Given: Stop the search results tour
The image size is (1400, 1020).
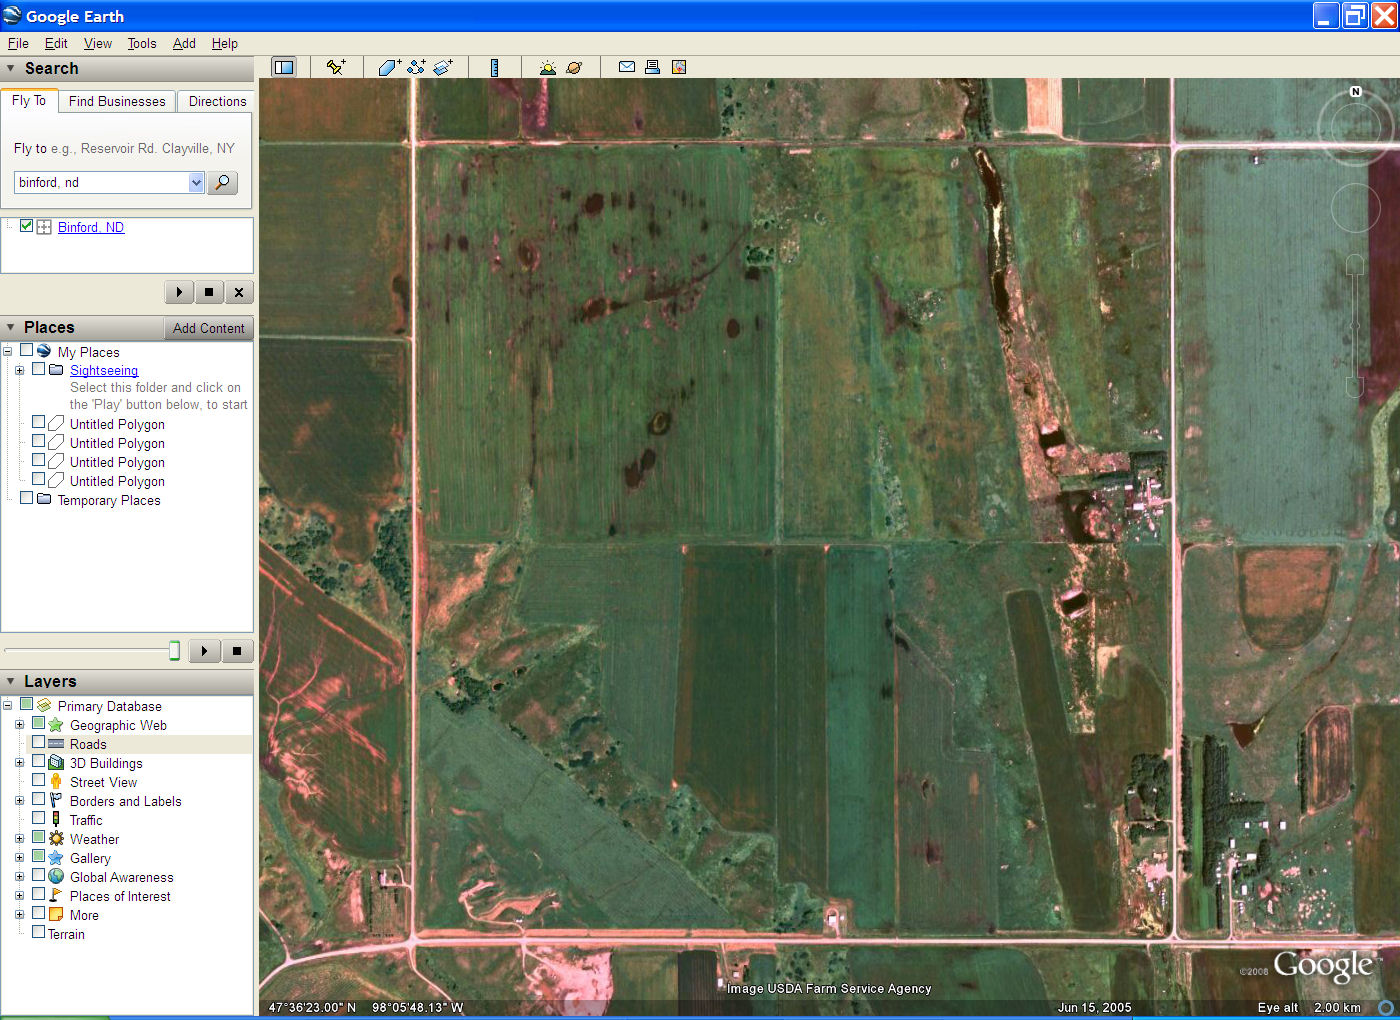Looking at the screenshot, I should [209, 292].
